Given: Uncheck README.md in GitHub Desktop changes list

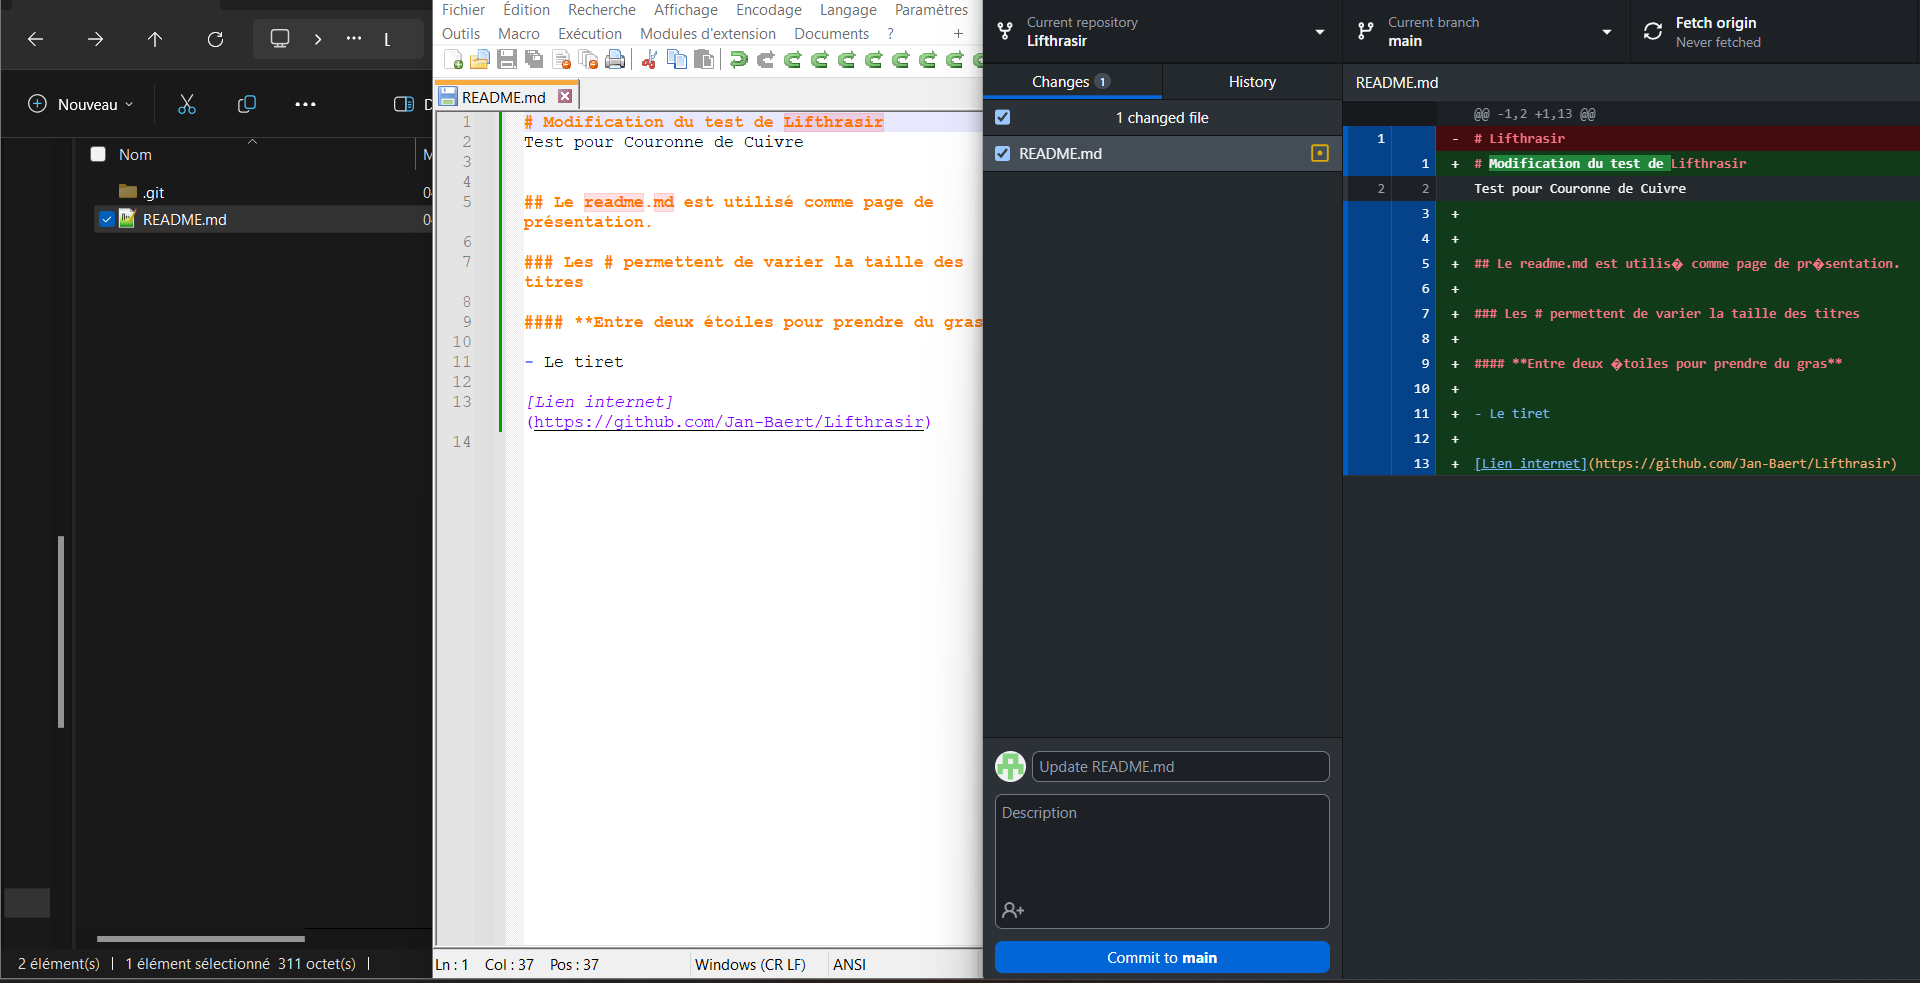Looking at the screenshot, I should click(1003, 153).
